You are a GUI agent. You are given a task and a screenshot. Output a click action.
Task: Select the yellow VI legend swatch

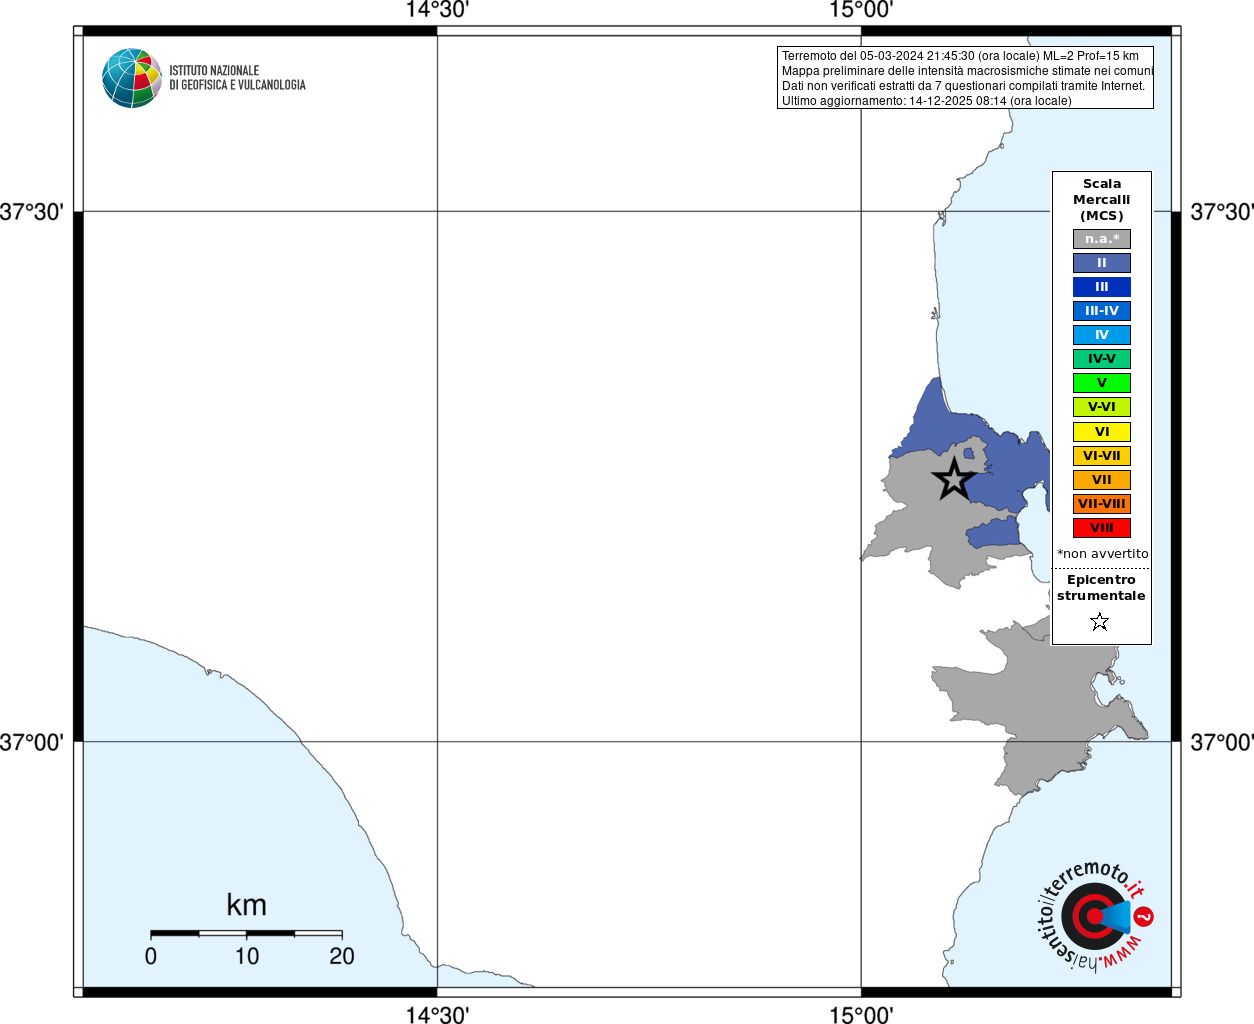tap(1102, 432)
